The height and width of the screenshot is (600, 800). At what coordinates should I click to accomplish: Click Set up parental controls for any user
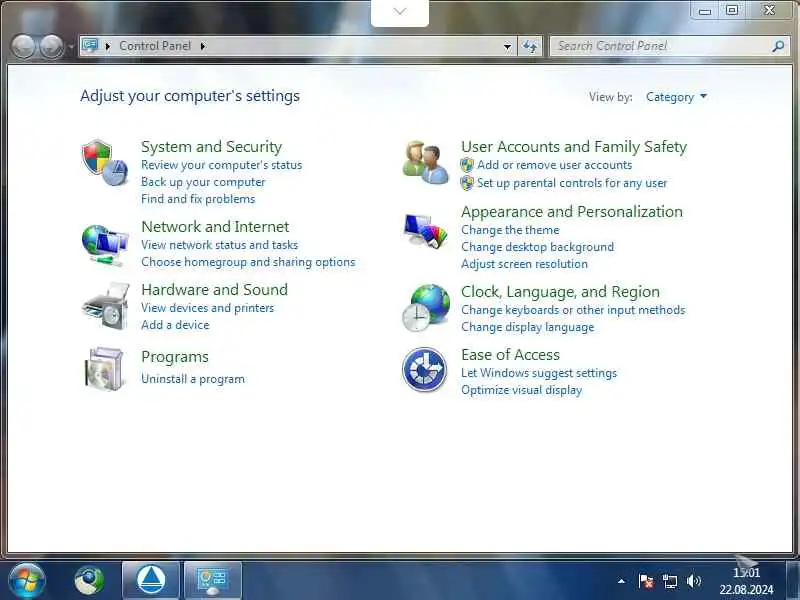[x=572, y=183]
